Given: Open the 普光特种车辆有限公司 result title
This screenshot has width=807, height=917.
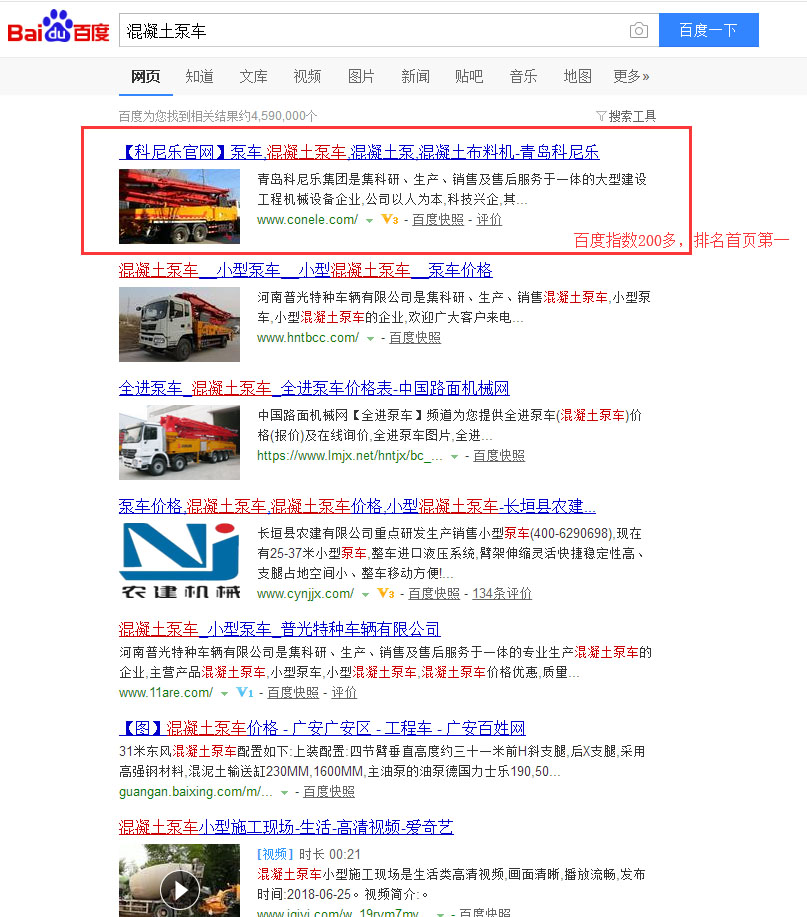Looking at the screenshot, I should pos(280,629).
